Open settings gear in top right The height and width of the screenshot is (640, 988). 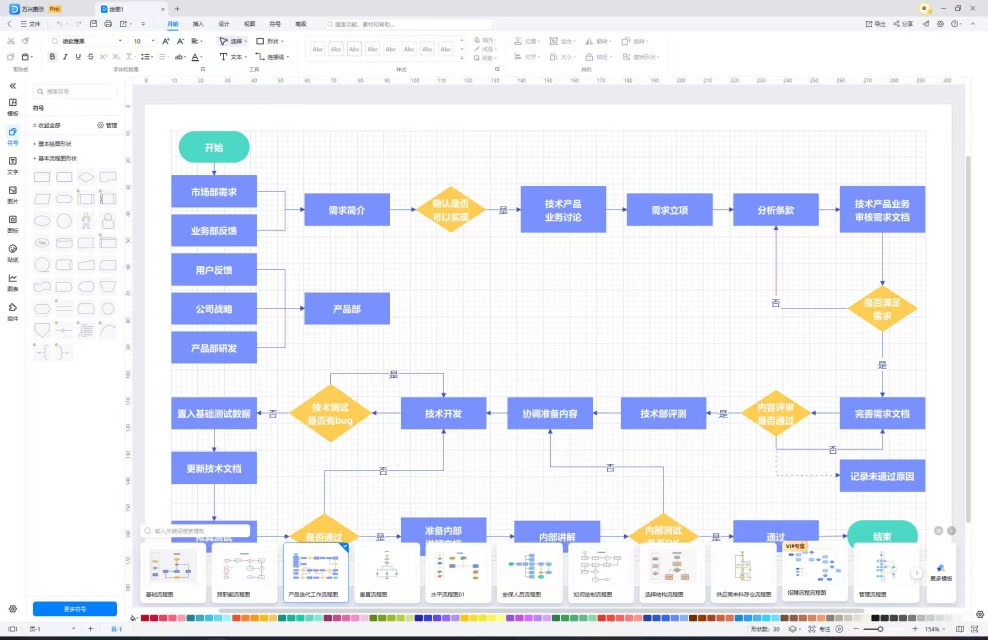point(940,24)
